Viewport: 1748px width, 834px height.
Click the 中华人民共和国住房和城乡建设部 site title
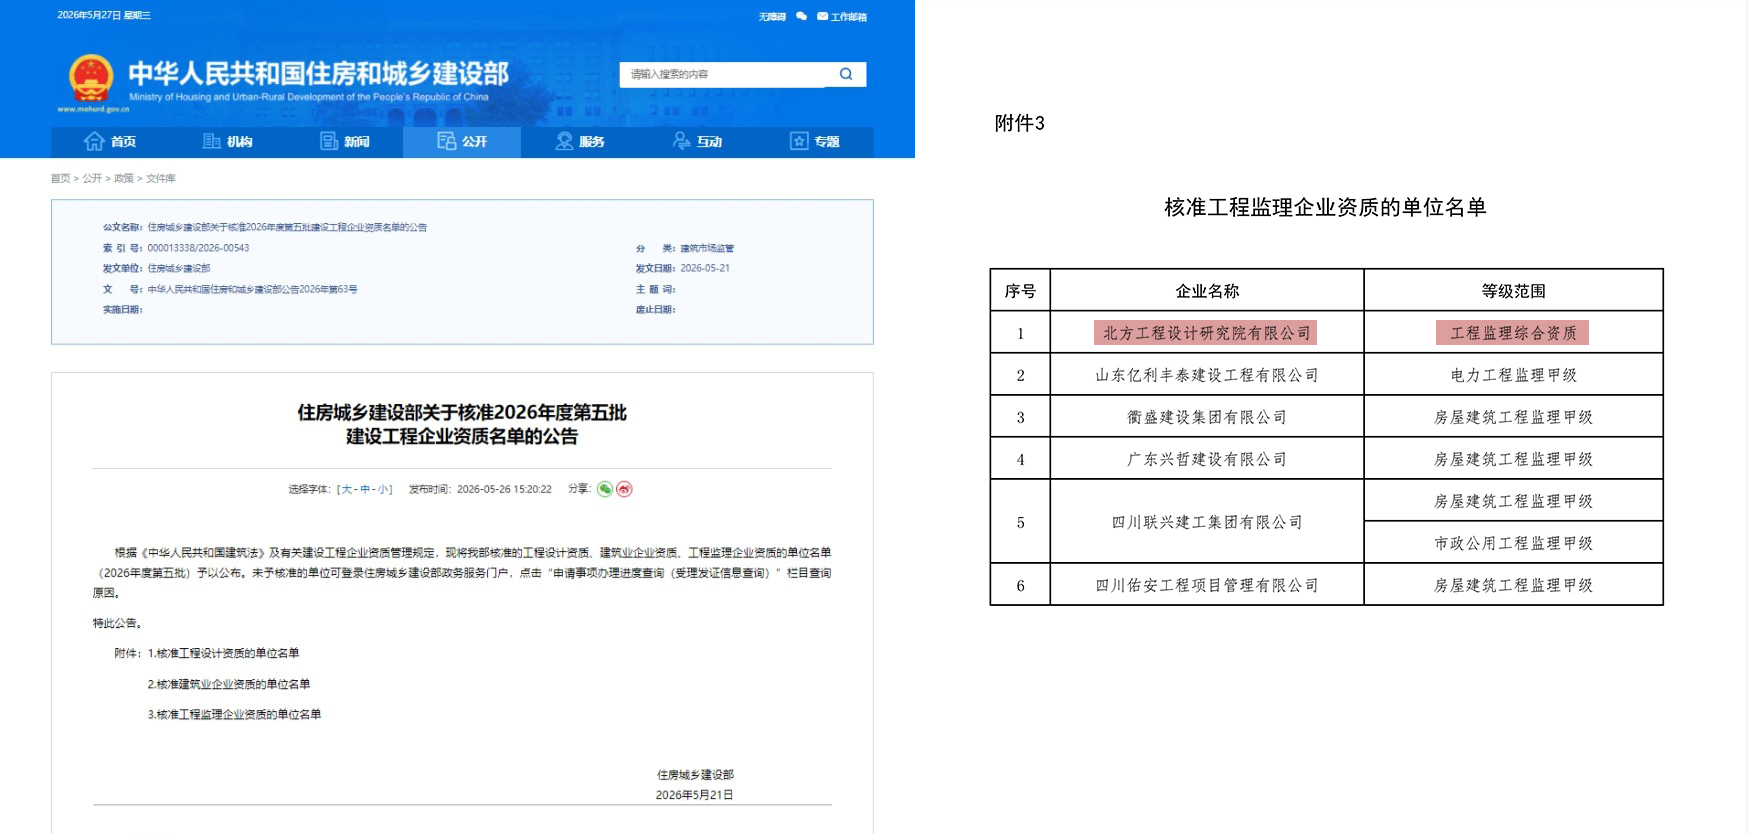click(x=318, y=73)
